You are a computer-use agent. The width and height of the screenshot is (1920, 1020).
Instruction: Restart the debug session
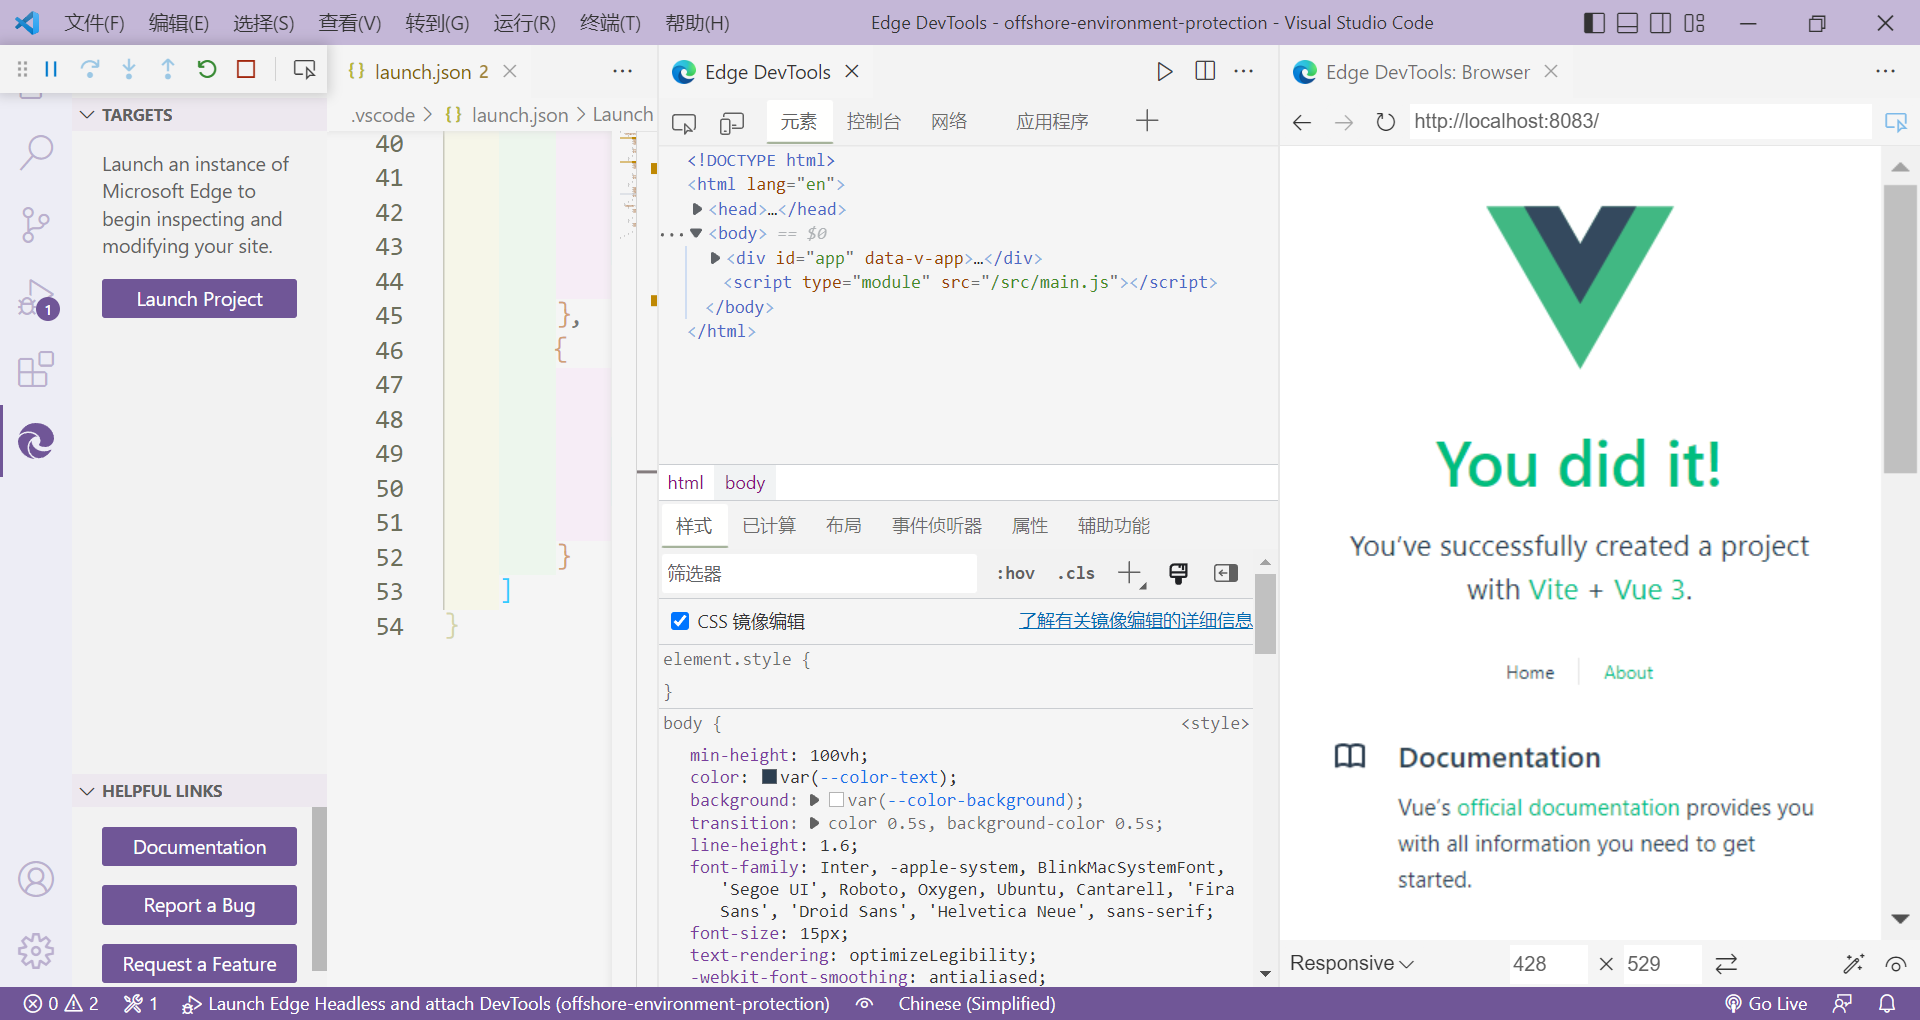tap(207, 69)
